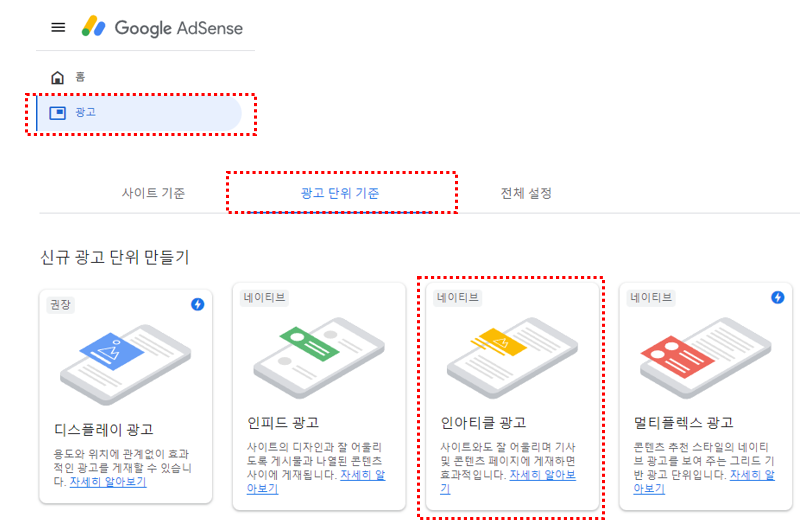Viewport: 808px width, 527px height.
Task: Click the 신규 광고 단위 만들기 heading
Action: tap(115, 257)
